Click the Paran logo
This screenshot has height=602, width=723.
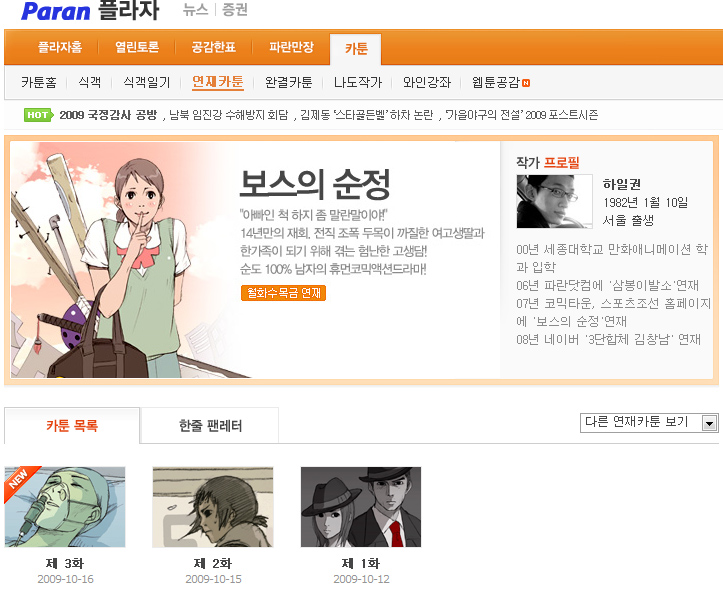[55, 11]
